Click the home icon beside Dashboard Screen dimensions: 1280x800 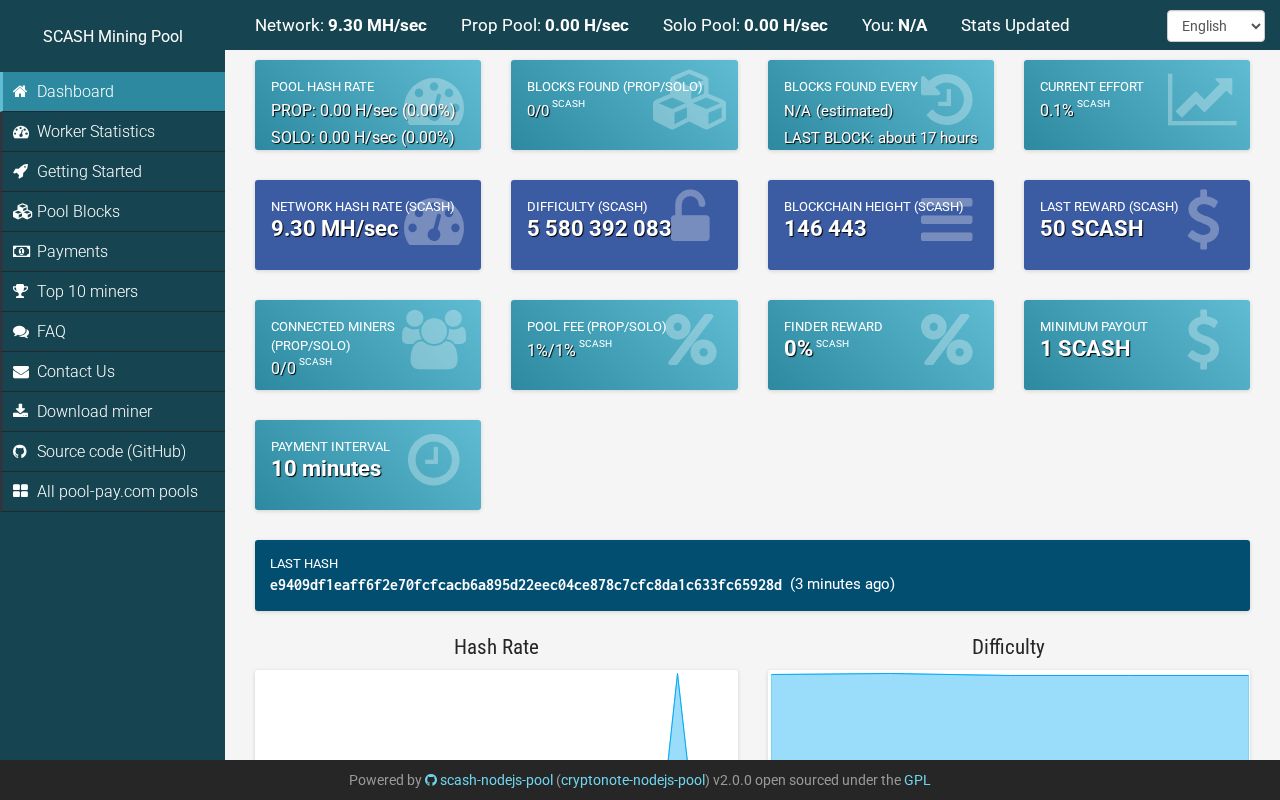20,91
